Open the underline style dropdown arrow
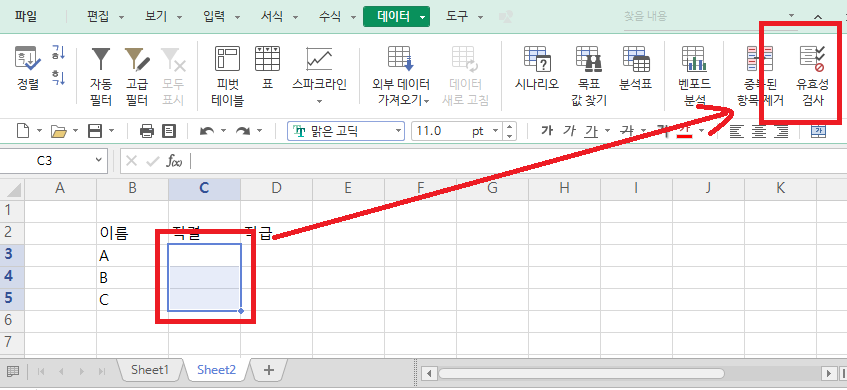Image resolution: width=847 pixels, height=390 pixels. click(607, 131)
